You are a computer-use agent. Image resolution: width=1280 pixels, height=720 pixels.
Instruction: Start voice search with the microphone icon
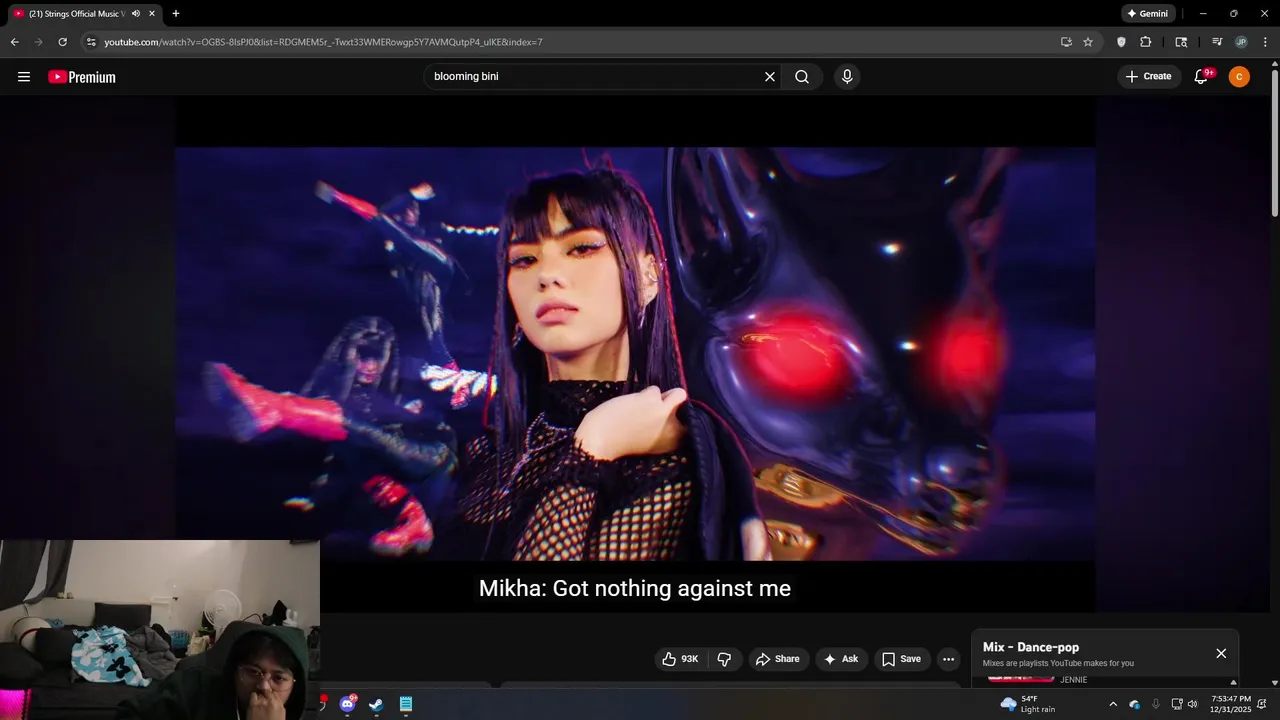coord(847,77)
